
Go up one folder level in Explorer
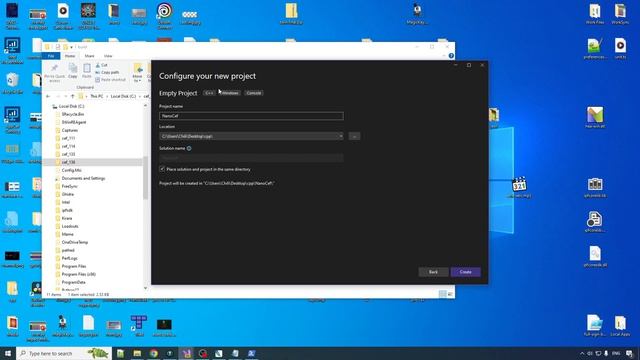pos(73,96)
